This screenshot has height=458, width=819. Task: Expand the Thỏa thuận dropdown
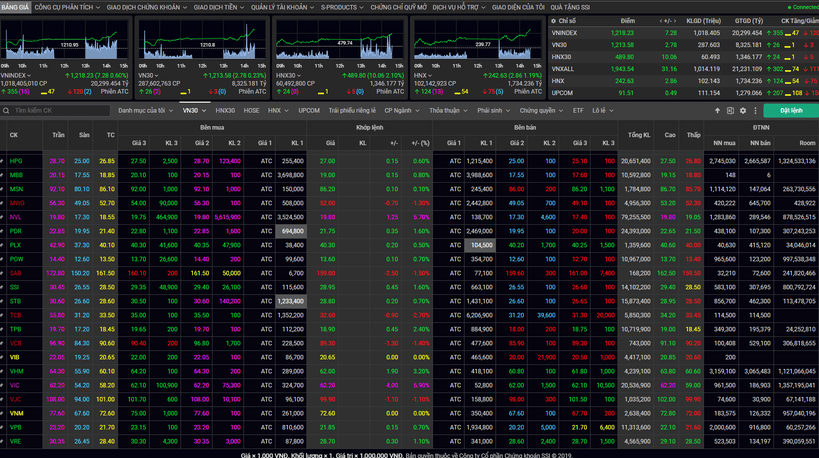[x=448, y=111]
